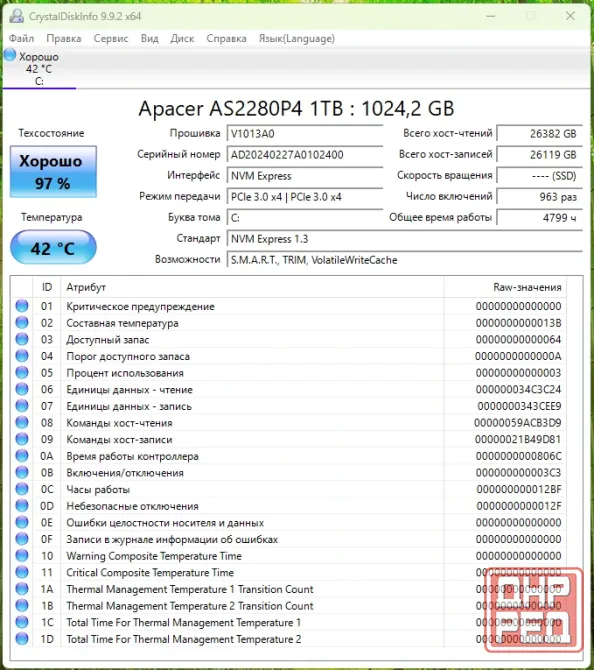Click the host writes value 26119 GB
This screenshot has width=594, height=670.
[539, 155]
